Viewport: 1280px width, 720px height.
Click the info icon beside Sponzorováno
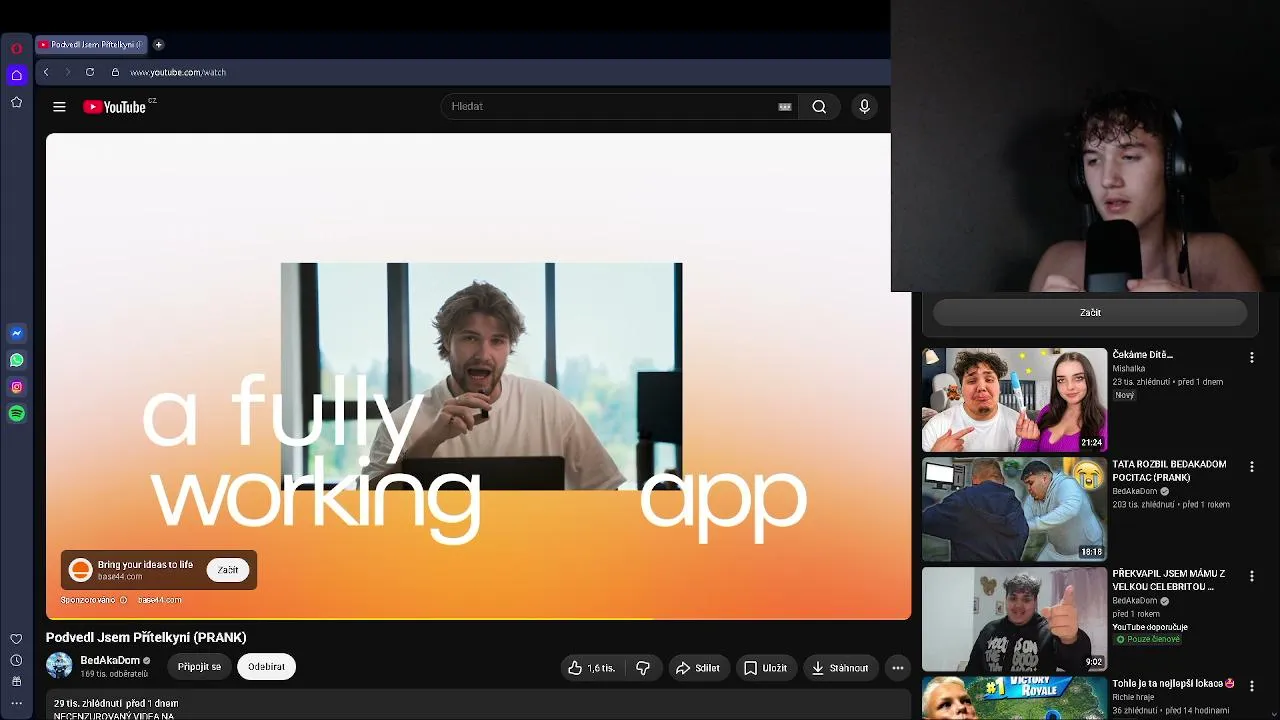point(123,600)
